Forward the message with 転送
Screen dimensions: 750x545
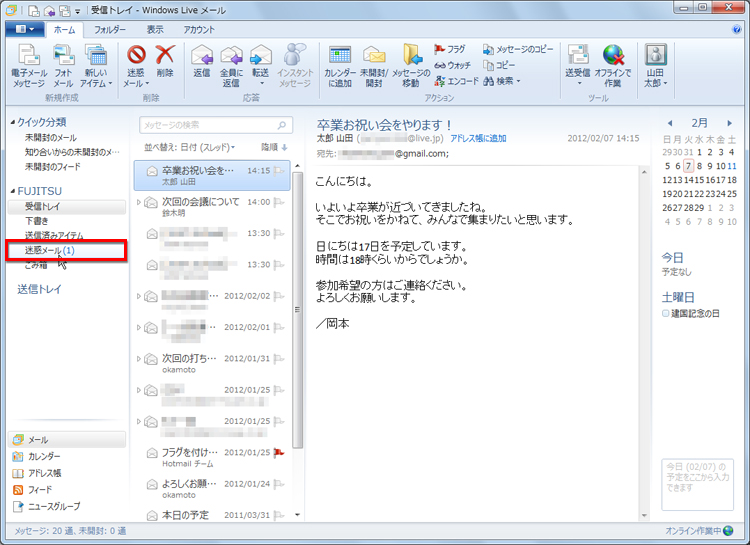coord(261,66)
